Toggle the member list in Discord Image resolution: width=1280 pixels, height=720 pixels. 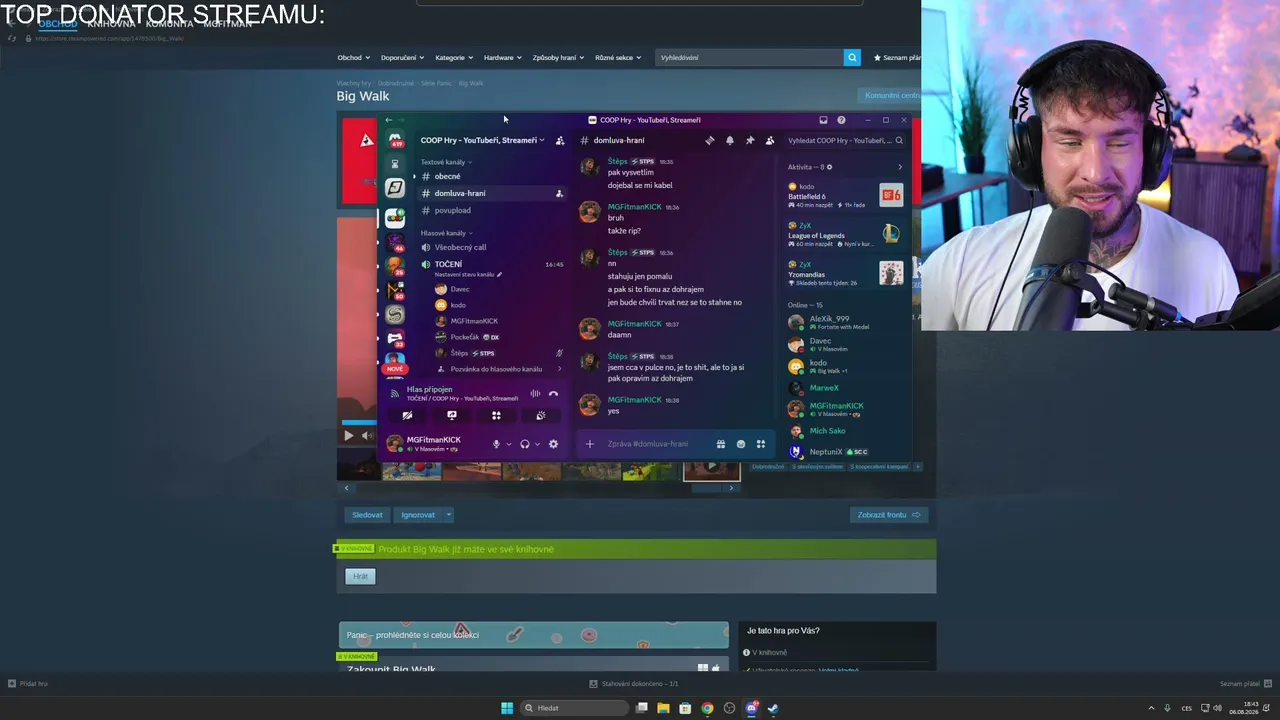(x=769, y=140)
